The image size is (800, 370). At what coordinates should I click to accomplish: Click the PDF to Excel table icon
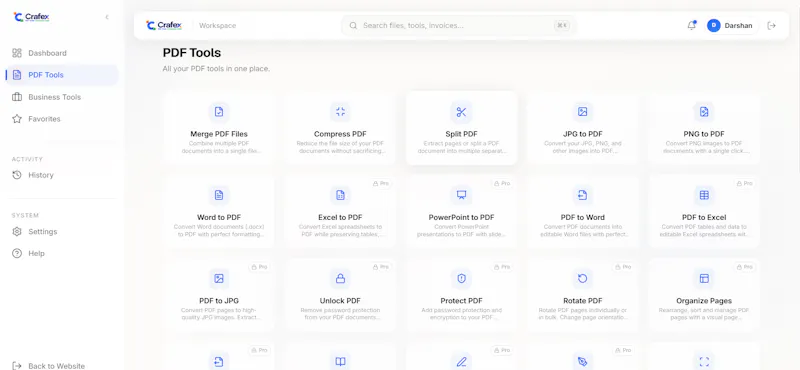(704, 195)
